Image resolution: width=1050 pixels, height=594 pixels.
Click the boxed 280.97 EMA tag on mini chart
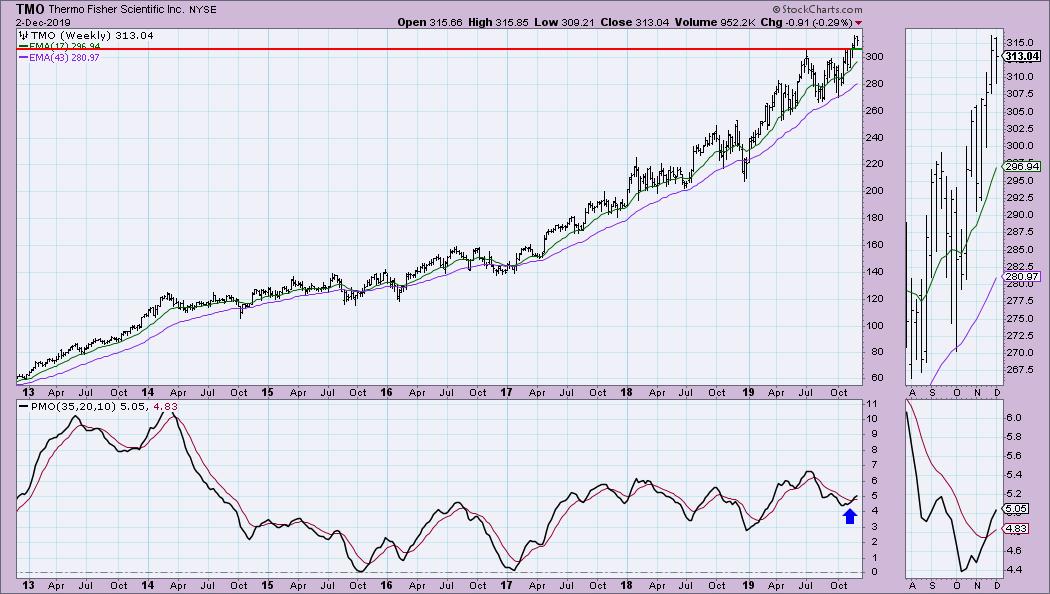click(x=1022, y=277)
